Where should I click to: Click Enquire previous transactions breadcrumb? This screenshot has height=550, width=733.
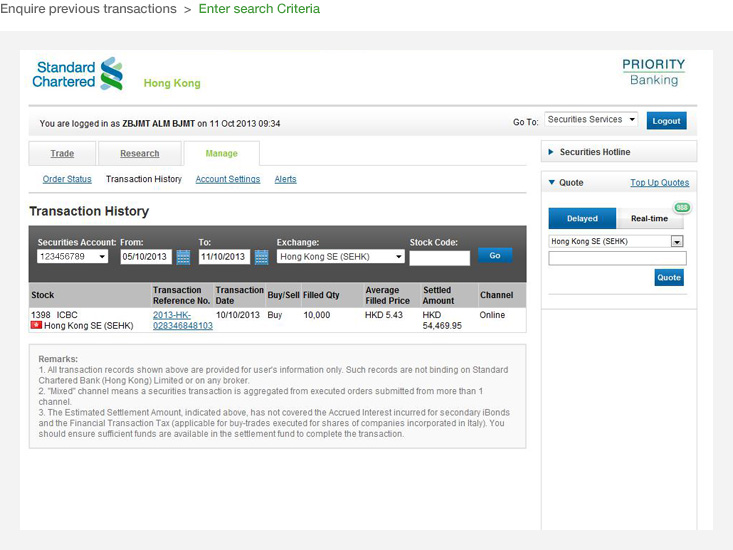[x=88, y=9]
